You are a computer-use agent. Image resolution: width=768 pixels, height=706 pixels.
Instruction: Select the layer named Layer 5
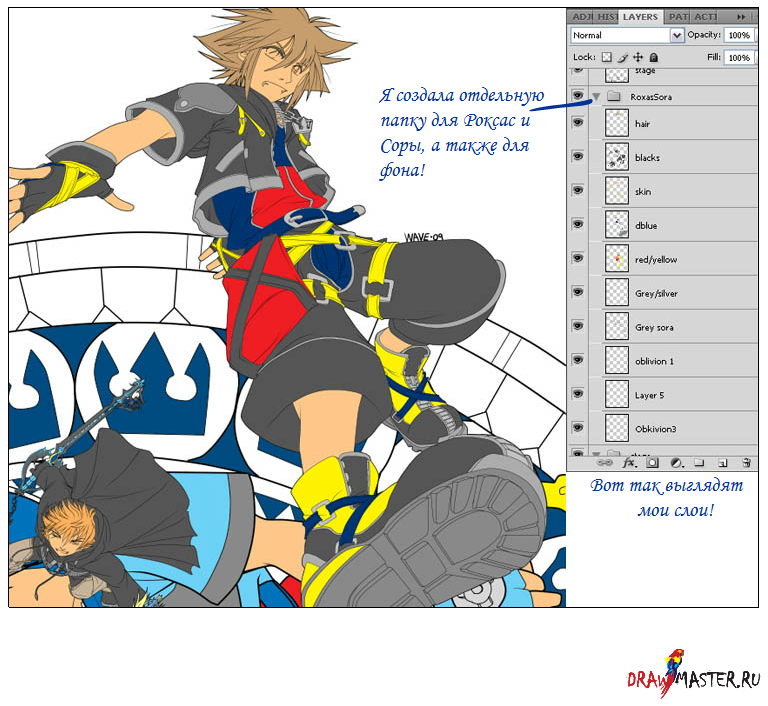pos(649,395)
